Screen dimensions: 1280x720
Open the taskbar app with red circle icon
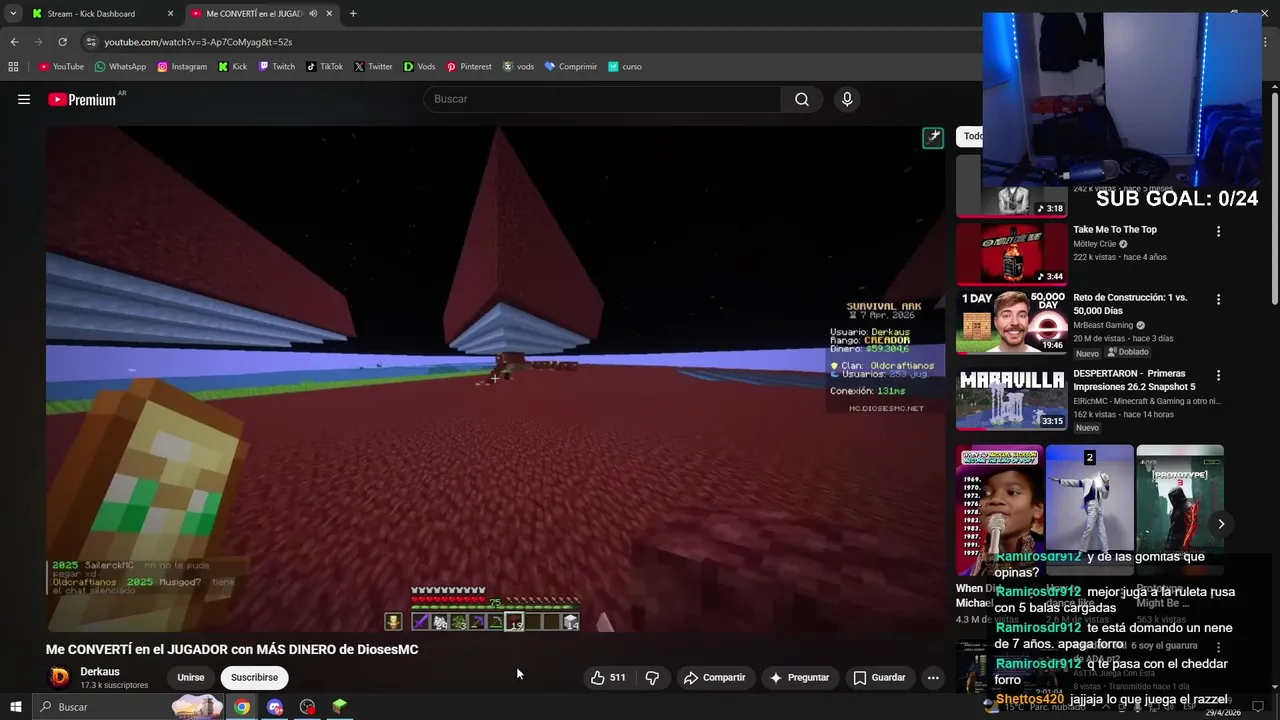[307, 707]
